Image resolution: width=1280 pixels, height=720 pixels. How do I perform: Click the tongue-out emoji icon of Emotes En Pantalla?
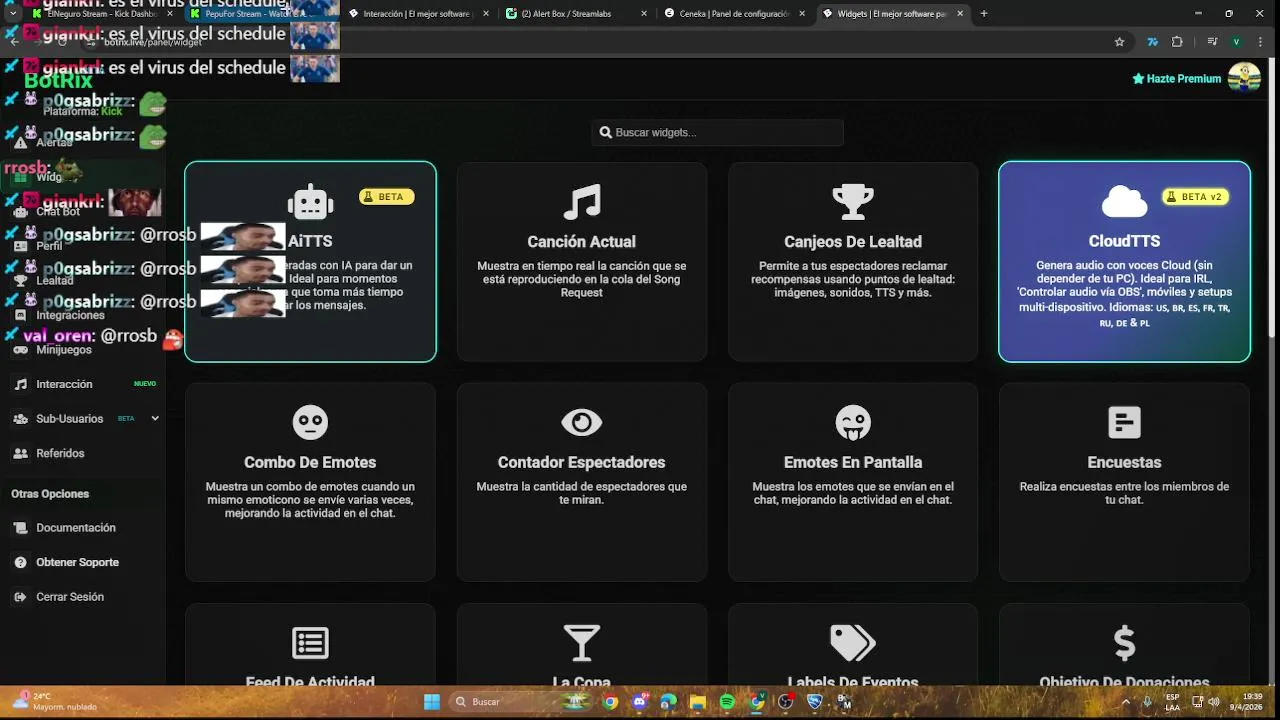tap(853, 422)
